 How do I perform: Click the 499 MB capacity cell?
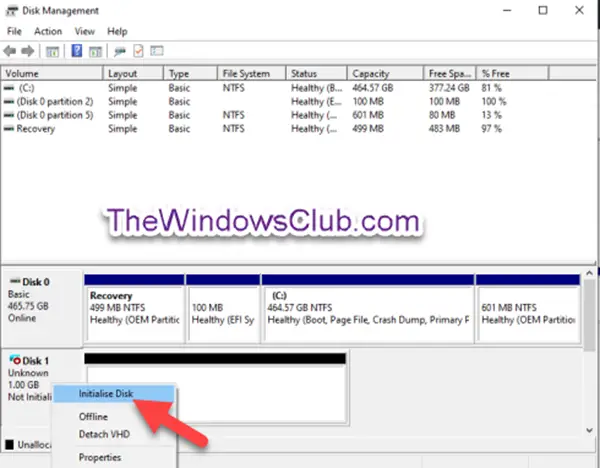click(x=368, y=129)
